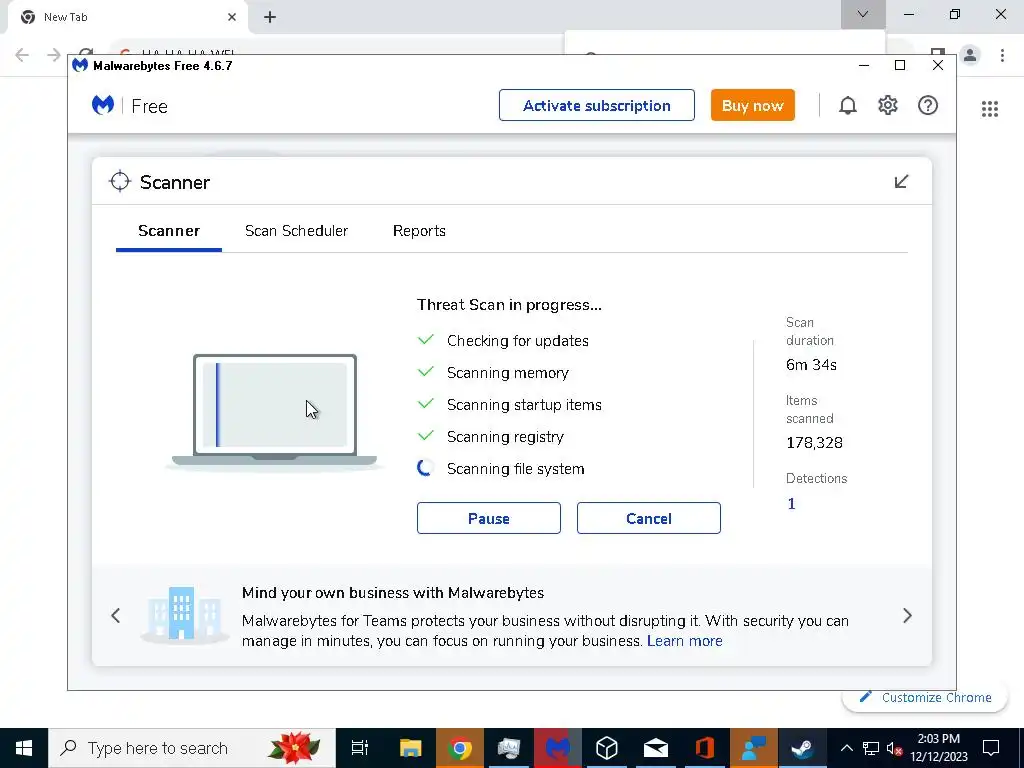Open Task View on taskbar
This screenshot has height=768, width=1024.
point(359,748)
